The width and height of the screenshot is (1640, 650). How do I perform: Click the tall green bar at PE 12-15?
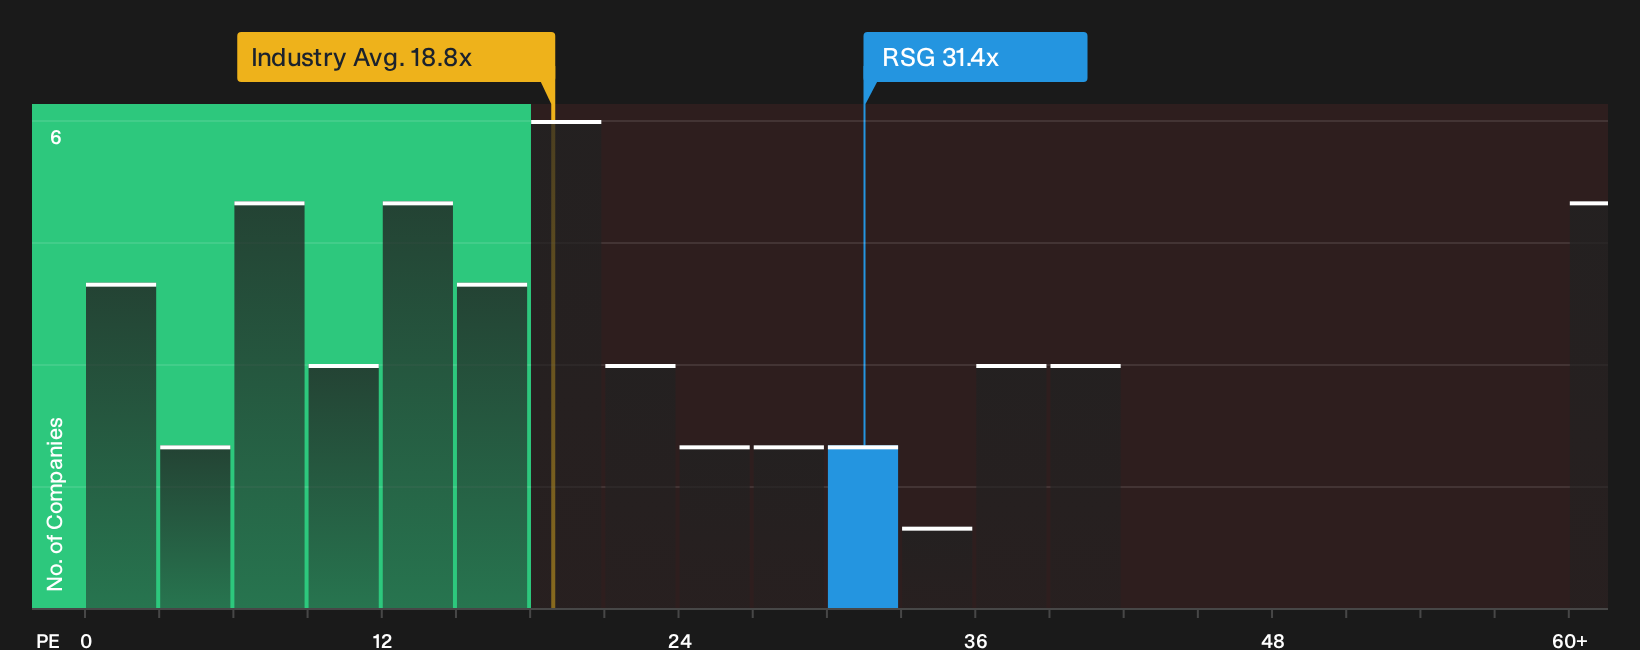coord(418,405)
